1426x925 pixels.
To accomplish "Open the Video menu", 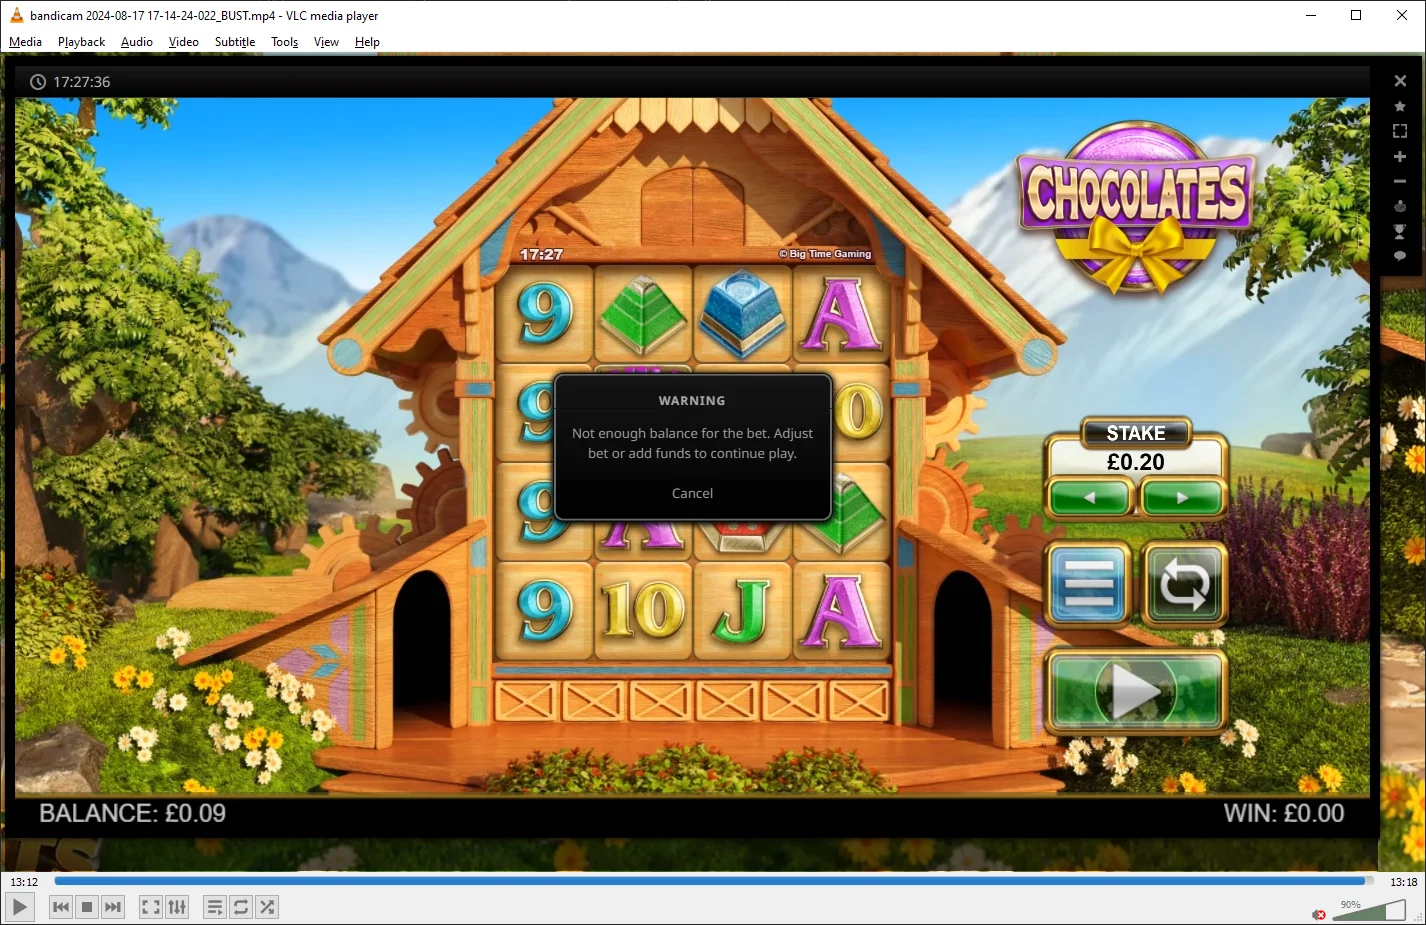I will pyautogui.click(x=184, y=42).
